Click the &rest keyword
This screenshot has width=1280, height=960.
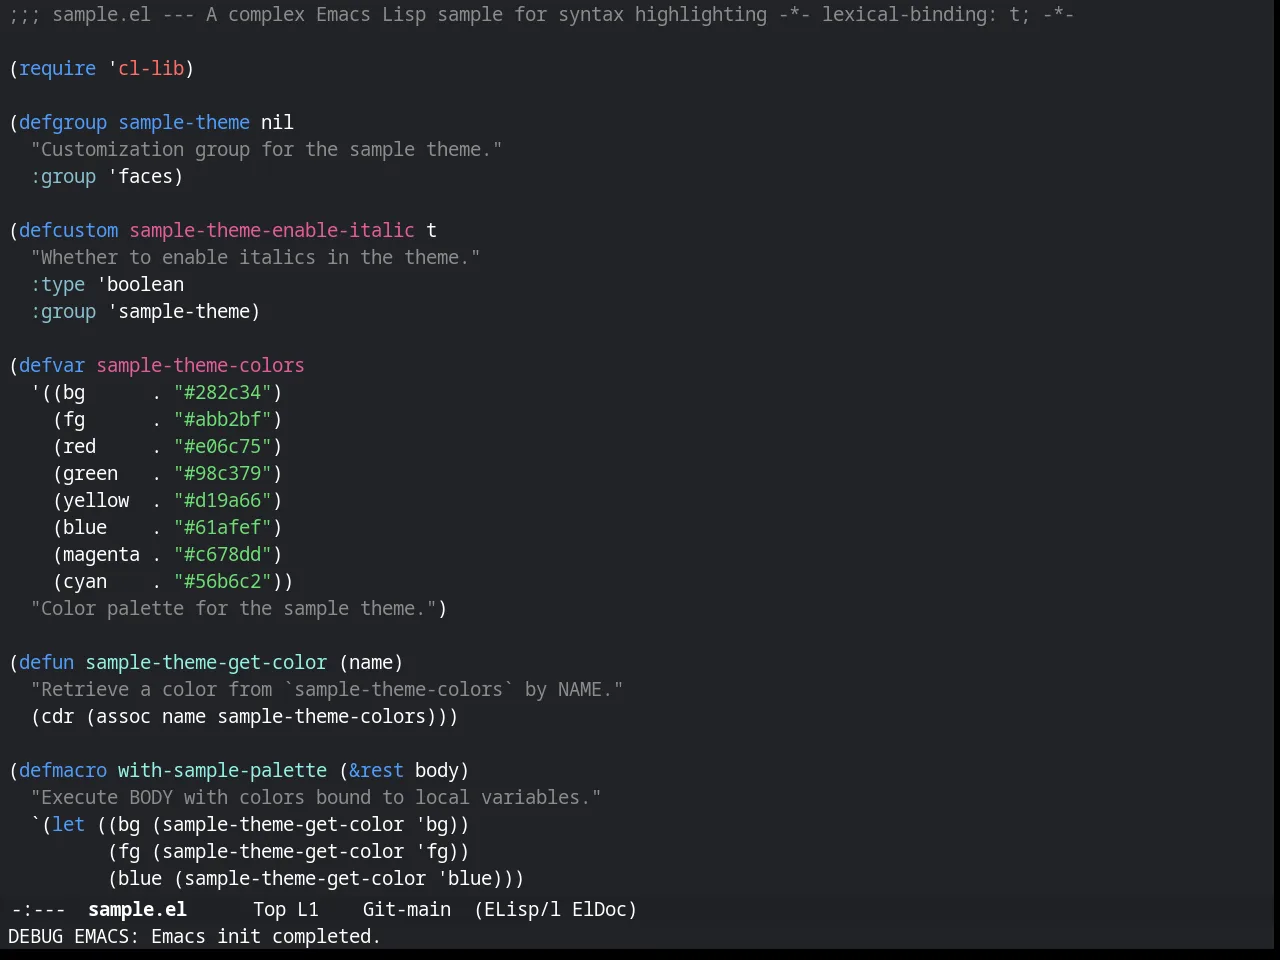pos(376,770)
